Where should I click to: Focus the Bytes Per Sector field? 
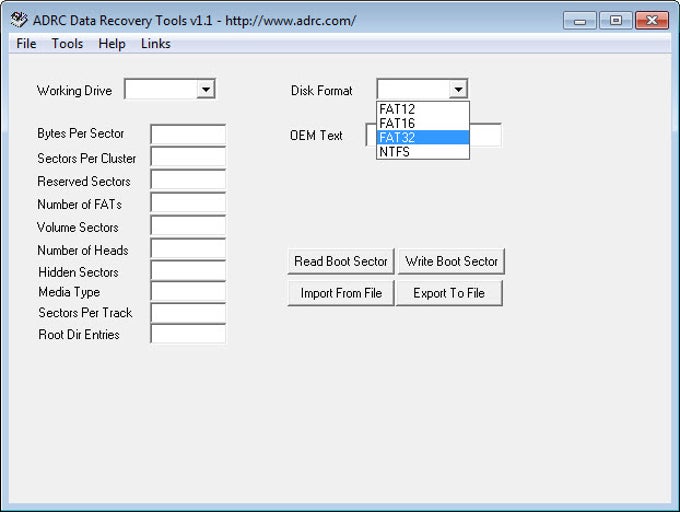[x=188, y=134]
